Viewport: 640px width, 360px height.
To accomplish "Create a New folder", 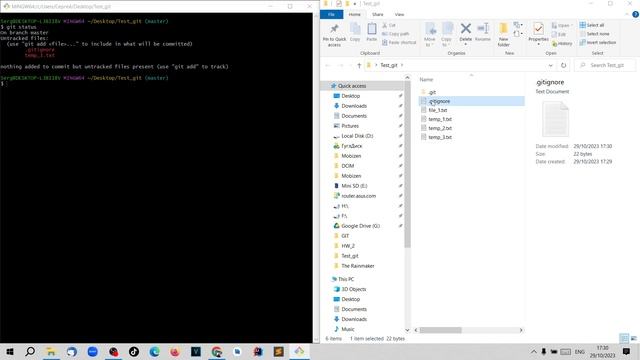I will [504, 35].
